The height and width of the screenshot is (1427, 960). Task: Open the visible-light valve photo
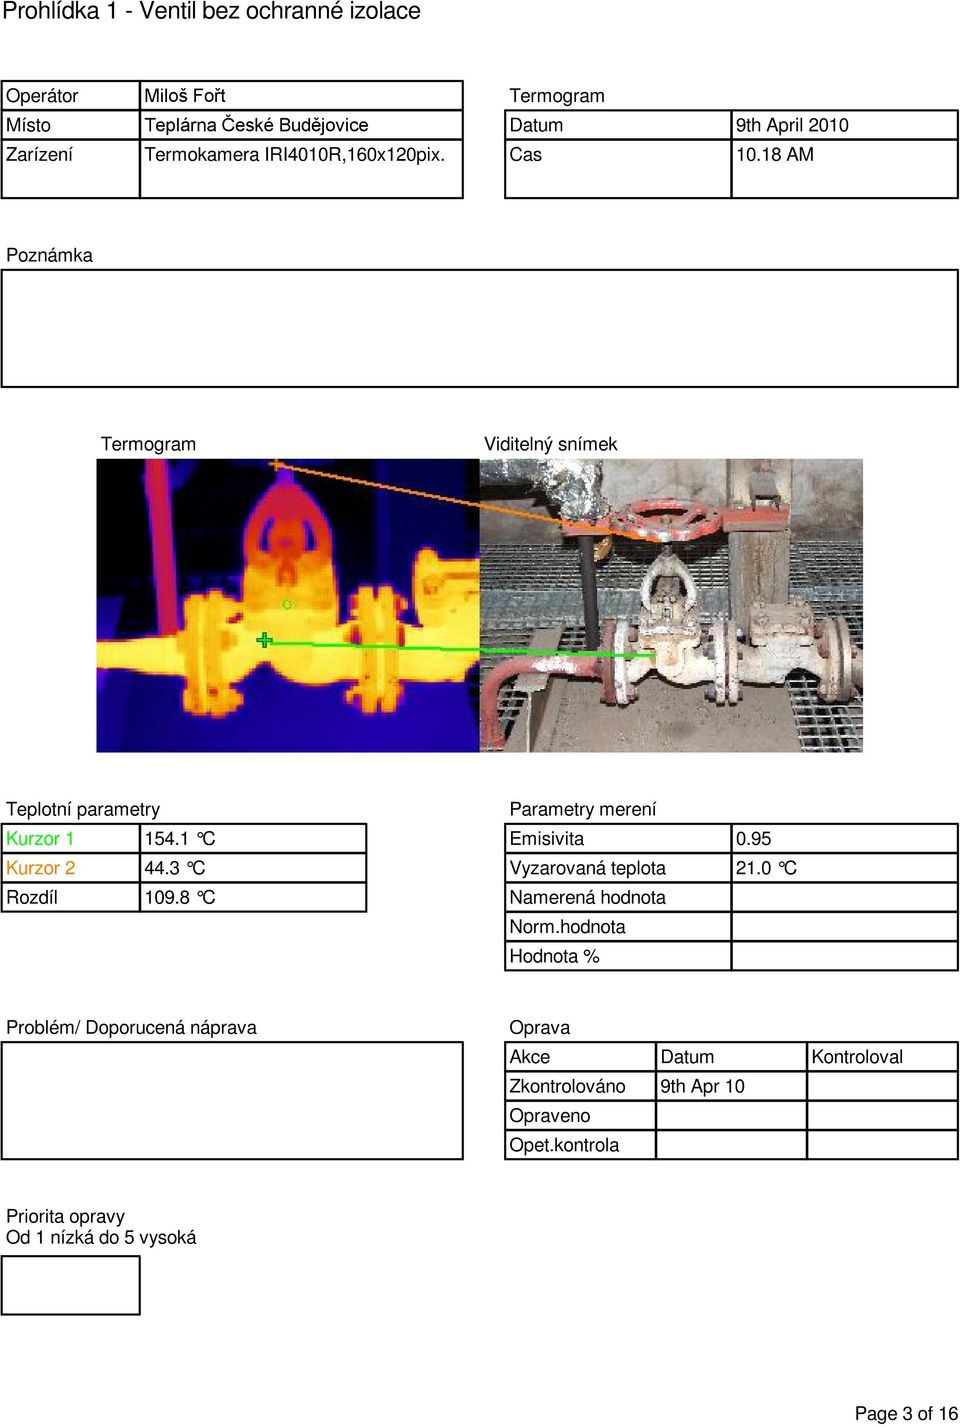pyautogui.click(x=671, y=605)
